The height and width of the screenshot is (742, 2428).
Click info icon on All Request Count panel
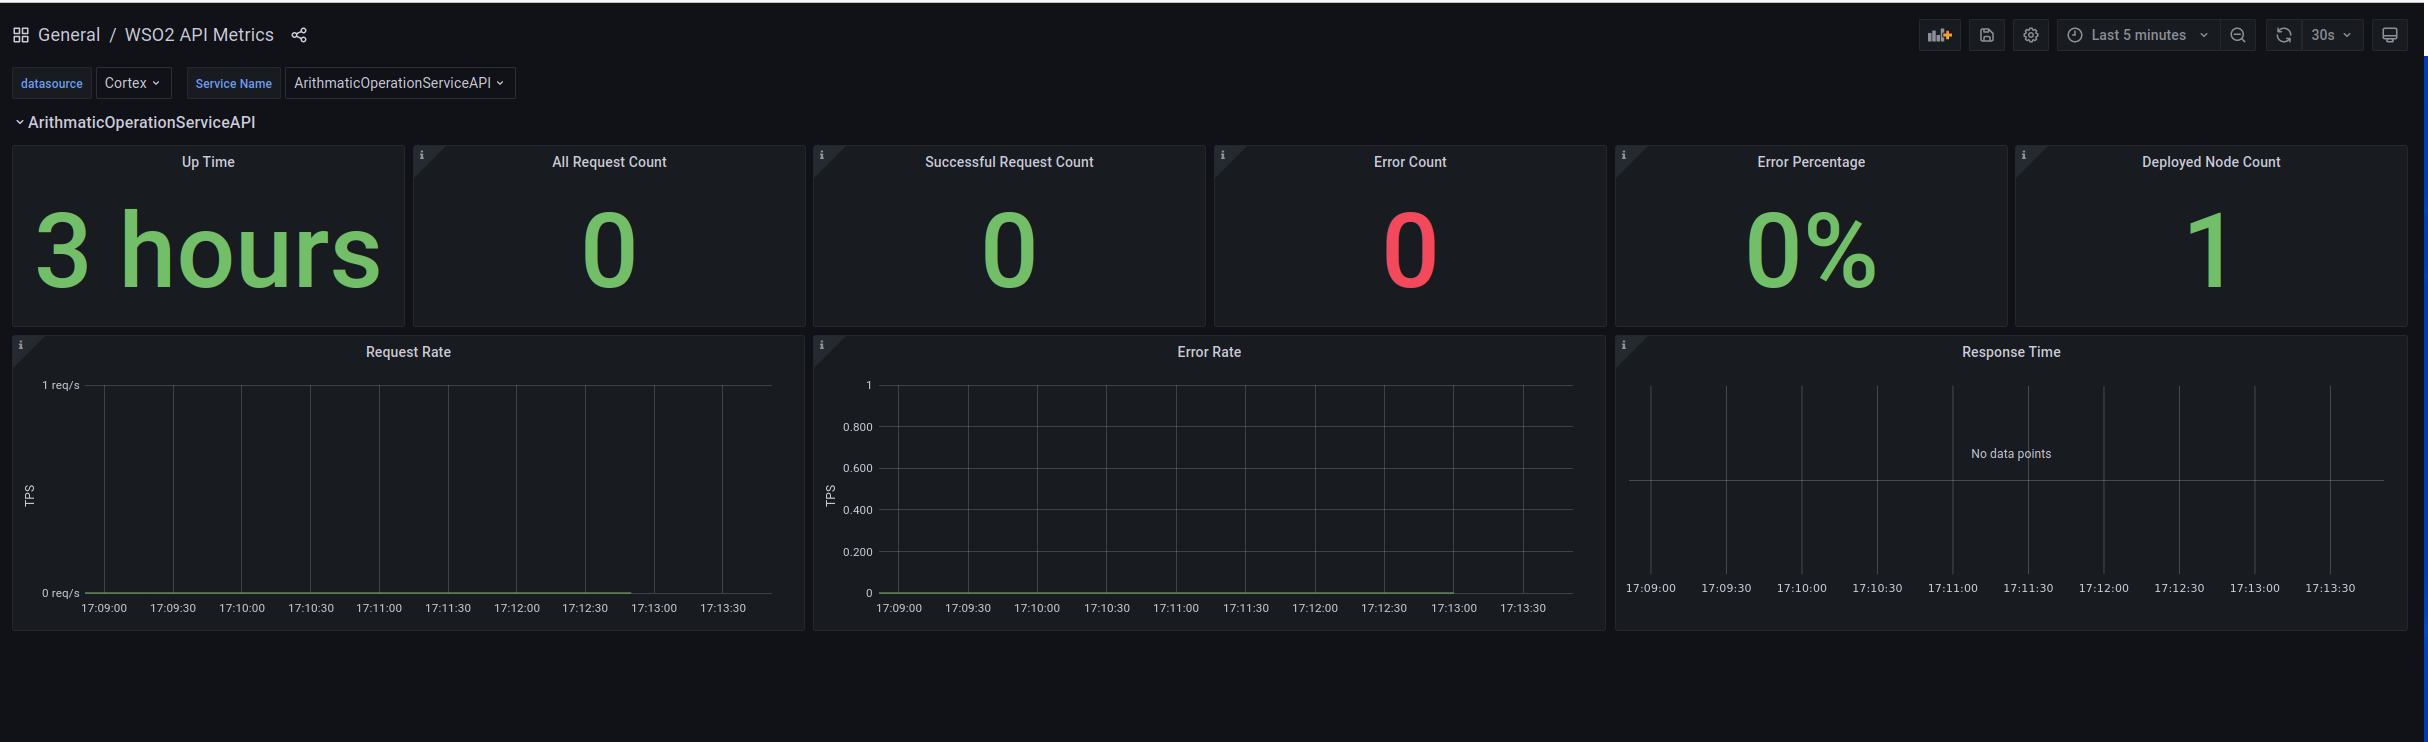click(x=422, y=155)
